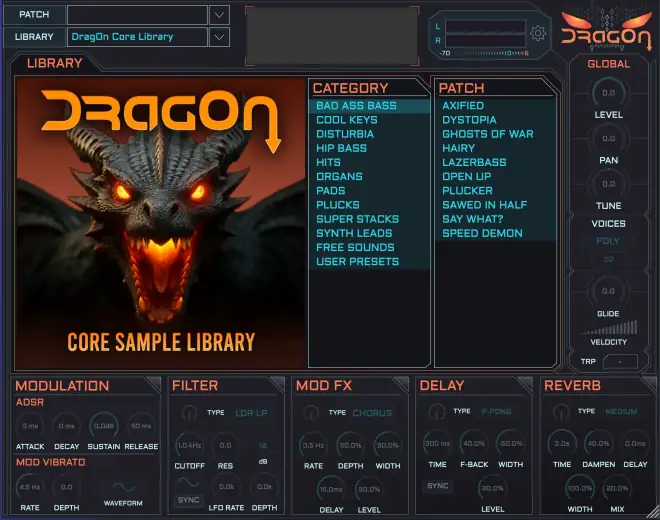Open the TRP transpose value box
The image size is (660, 520).
[620, 361]
